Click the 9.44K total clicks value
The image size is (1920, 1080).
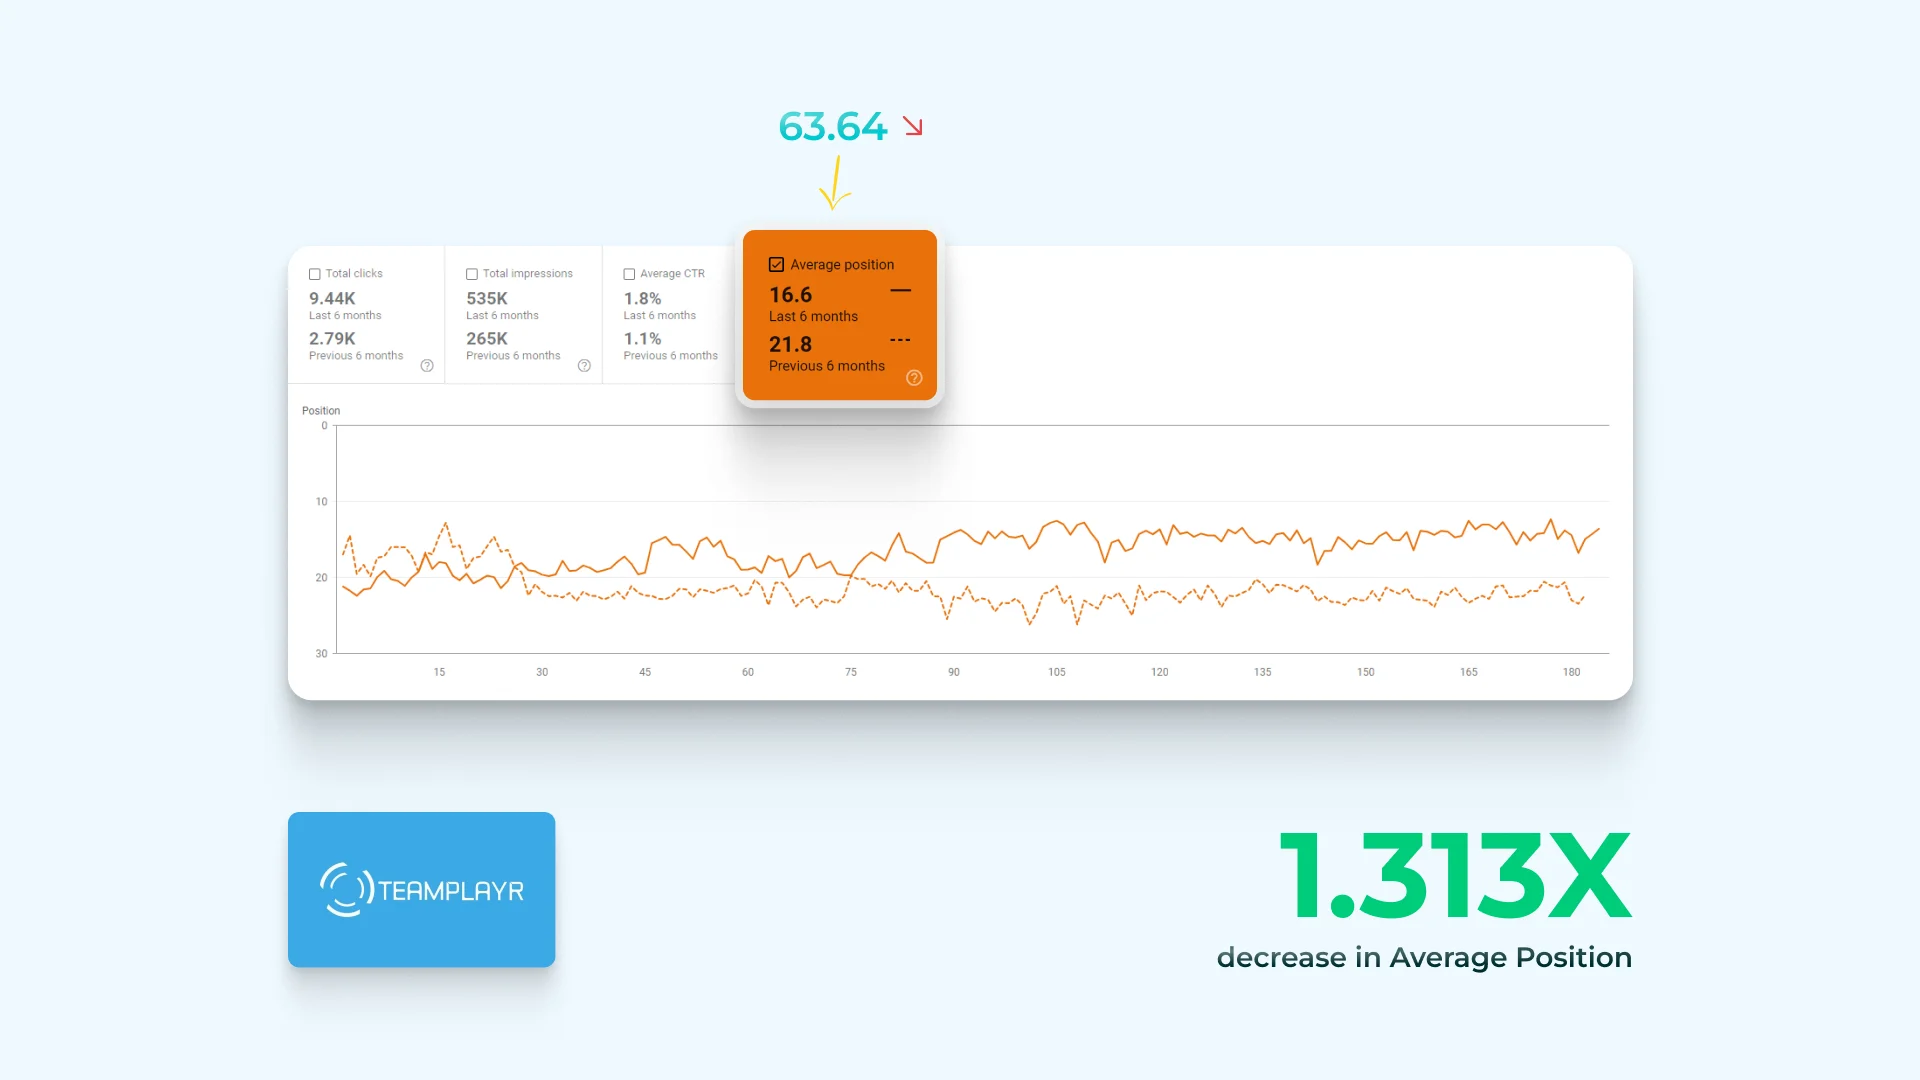tap(332, 298)
